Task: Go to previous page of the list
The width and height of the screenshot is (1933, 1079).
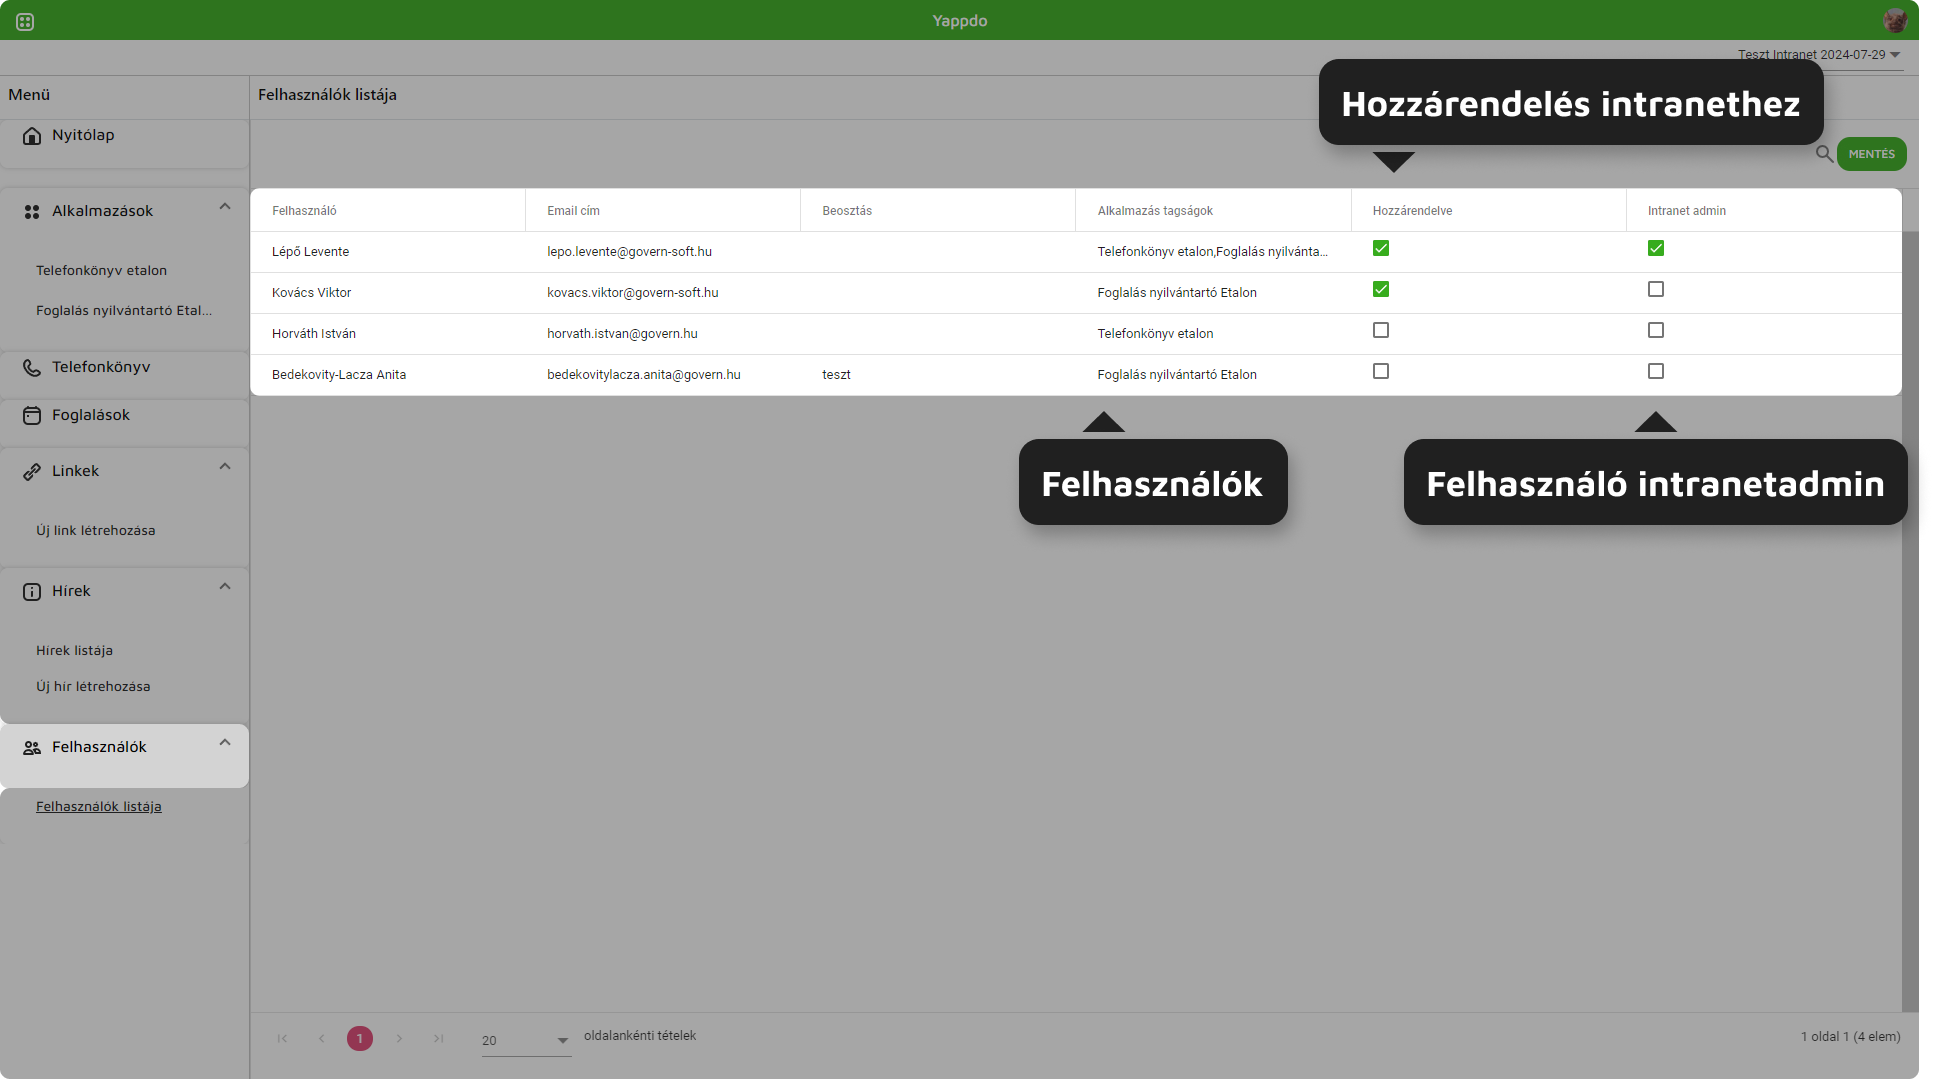Action: tap(321, 1038)
